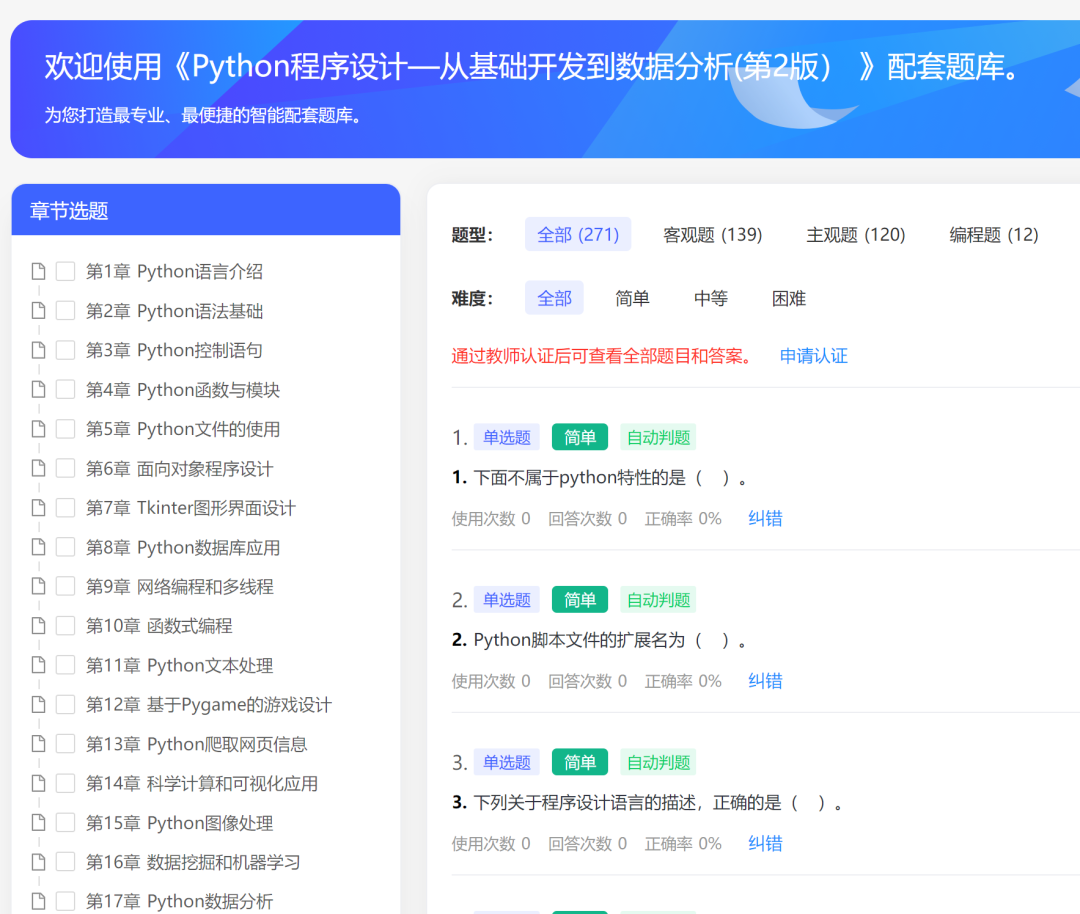
Task: Click chapter title 第16章 数据挖掘和机器学习
Action: click(192, 862)
